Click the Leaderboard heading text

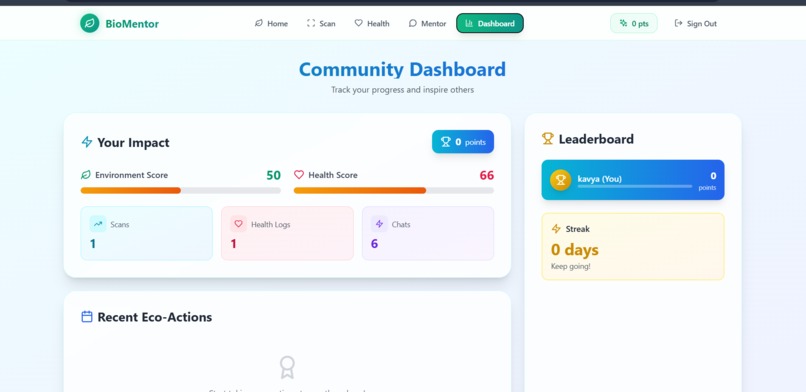tap(596, 139)
